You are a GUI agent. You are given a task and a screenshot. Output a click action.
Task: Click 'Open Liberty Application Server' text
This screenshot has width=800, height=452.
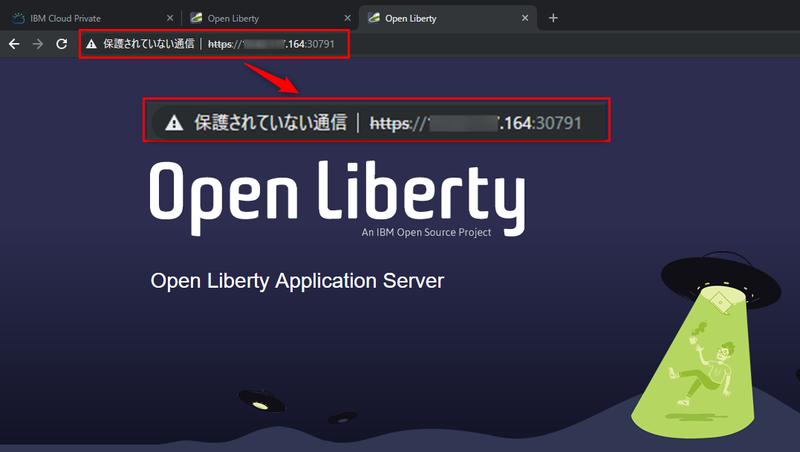pyautogui.click(x=297, y=281)
